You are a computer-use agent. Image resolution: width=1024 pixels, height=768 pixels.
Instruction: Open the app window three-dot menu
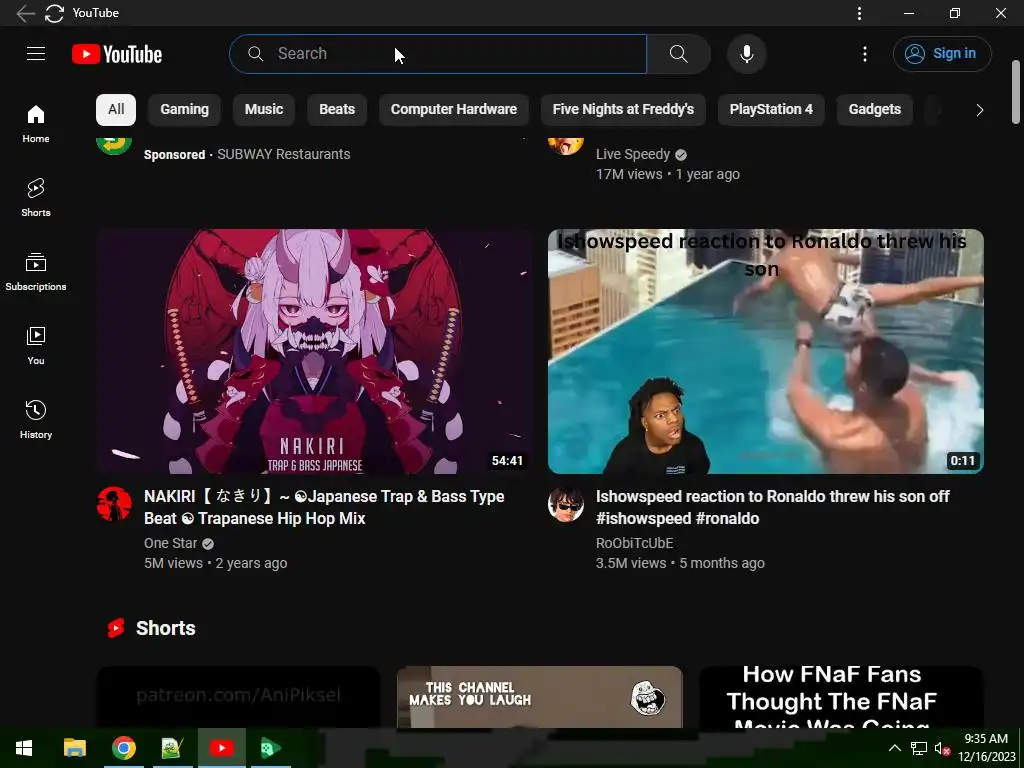(x=859, y=13)
